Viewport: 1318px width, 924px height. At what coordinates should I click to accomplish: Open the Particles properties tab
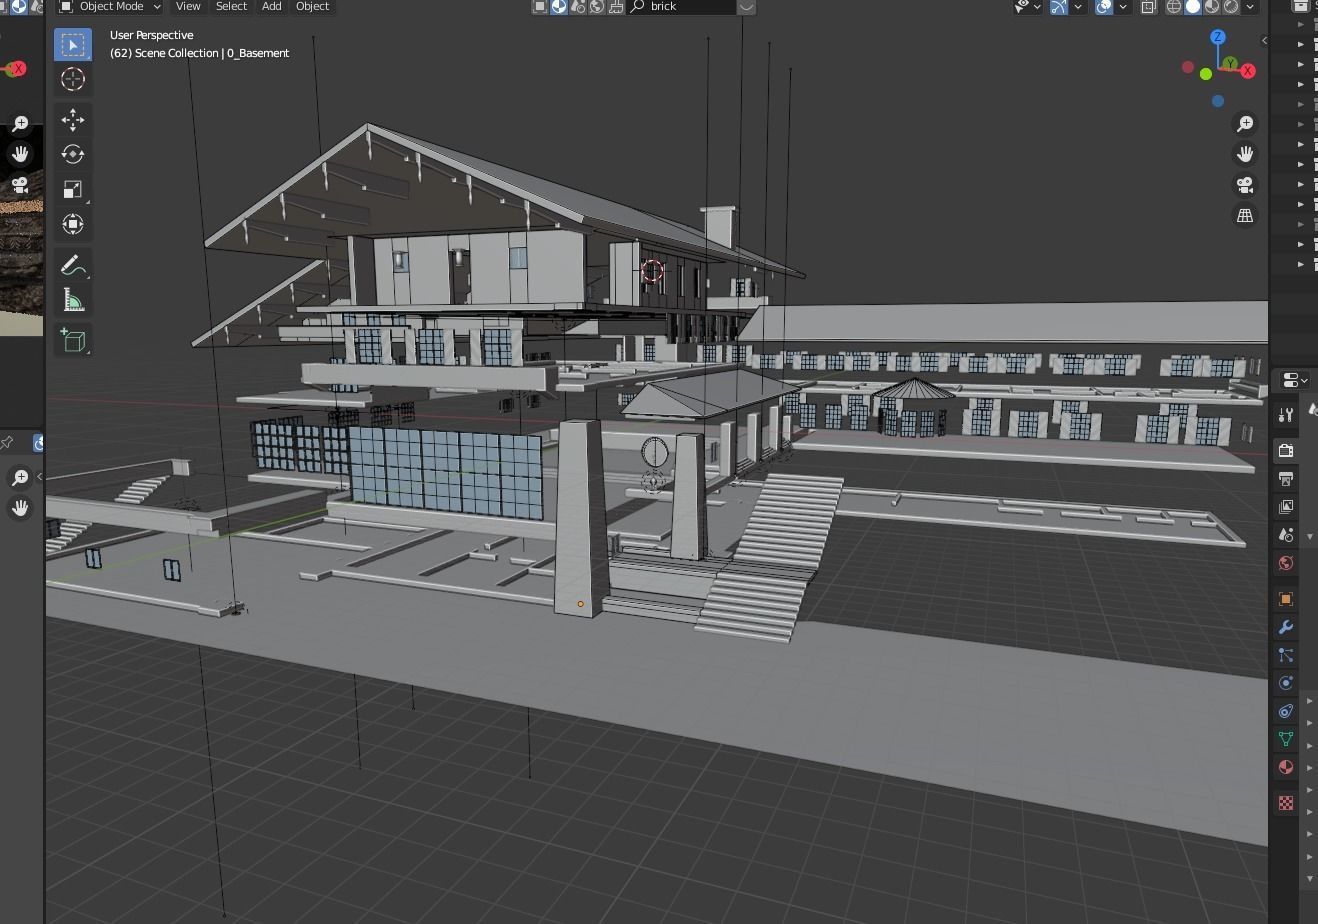tap(1286, 655)
